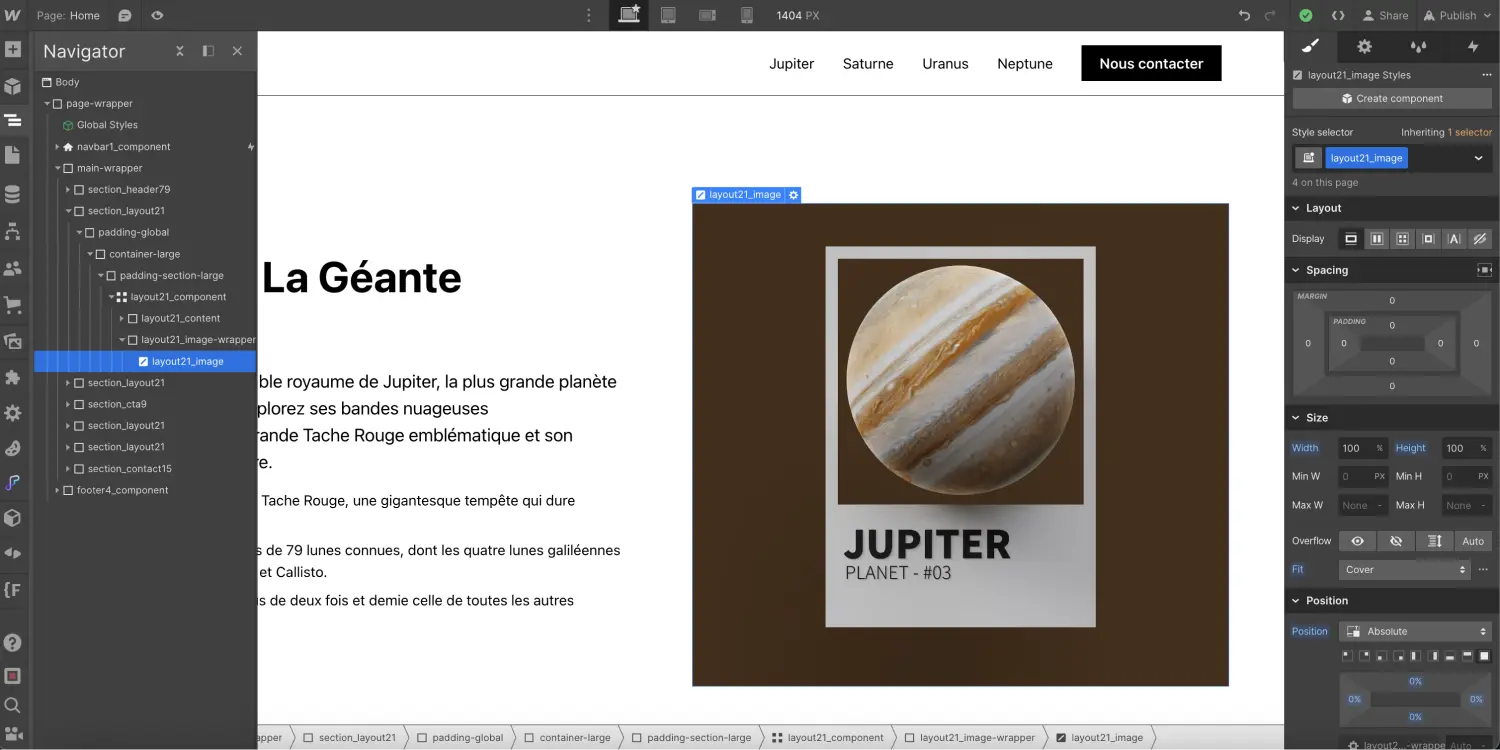Set Overflow to Auto
The image size is (1500, 750).
(1472, 540)
